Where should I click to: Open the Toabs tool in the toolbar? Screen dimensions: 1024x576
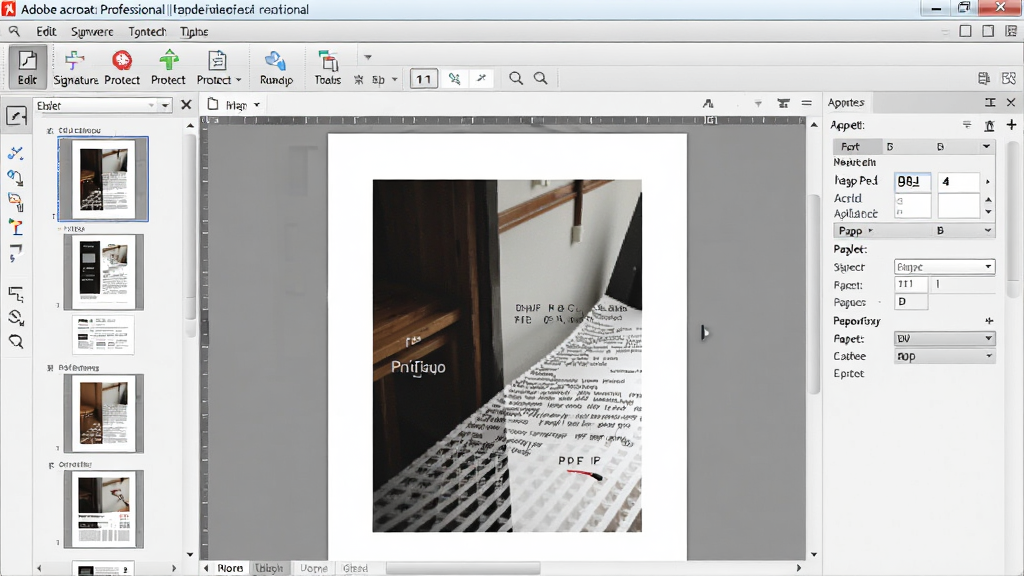[x=328, y=68]
